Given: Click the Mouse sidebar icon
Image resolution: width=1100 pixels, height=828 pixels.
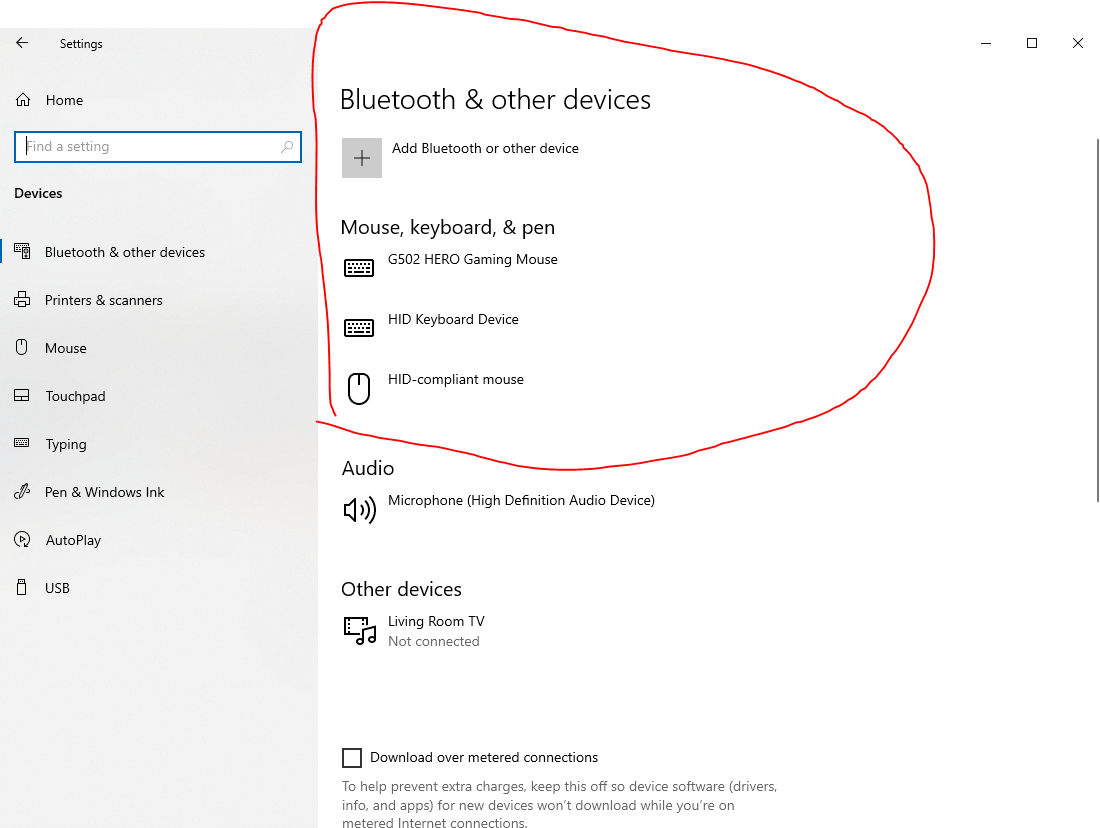Looking at the screenshot, I should 22,347.
